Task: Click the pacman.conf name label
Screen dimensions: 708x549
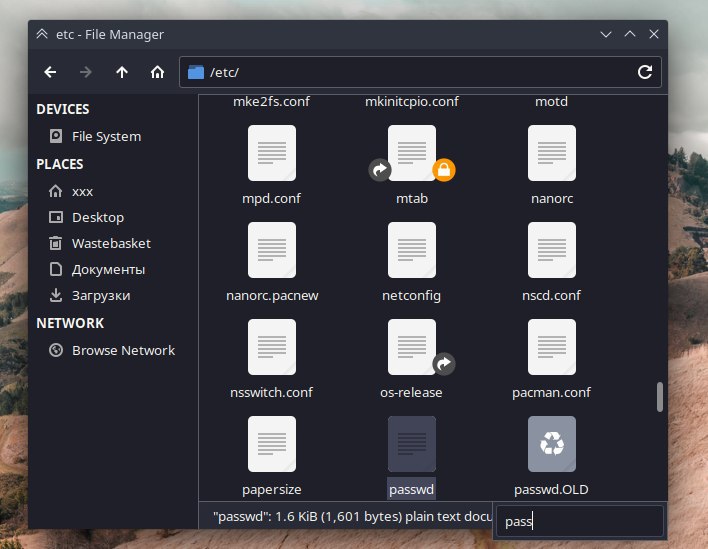Action: (x=551, y=392)
